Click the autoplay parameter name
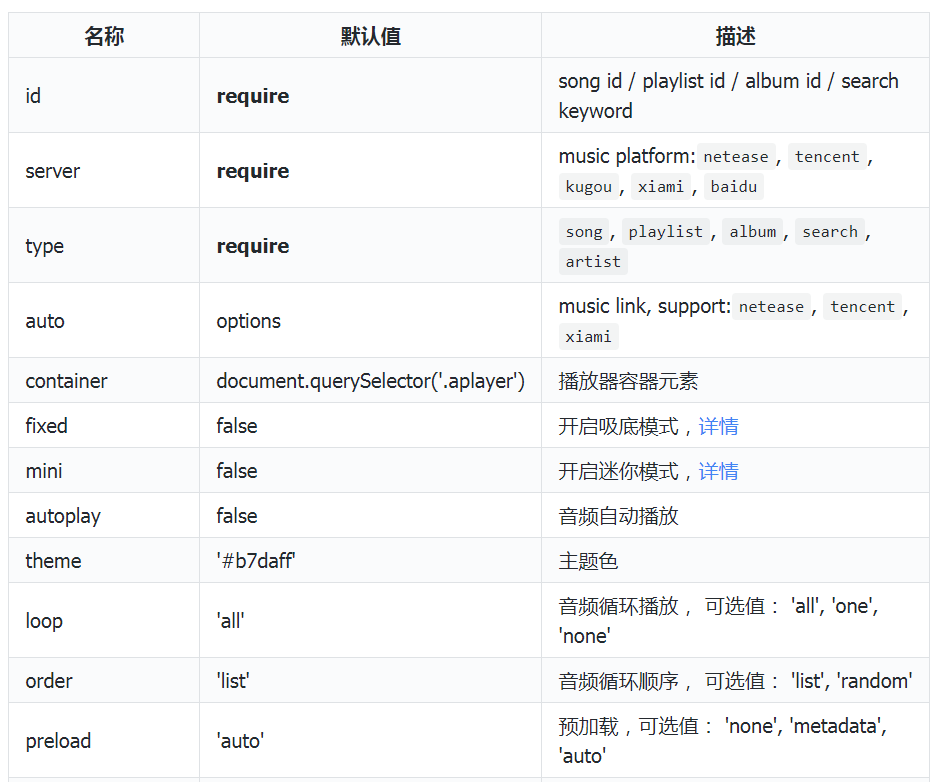This screenshot has width=940, height=782. coord(63,516)
